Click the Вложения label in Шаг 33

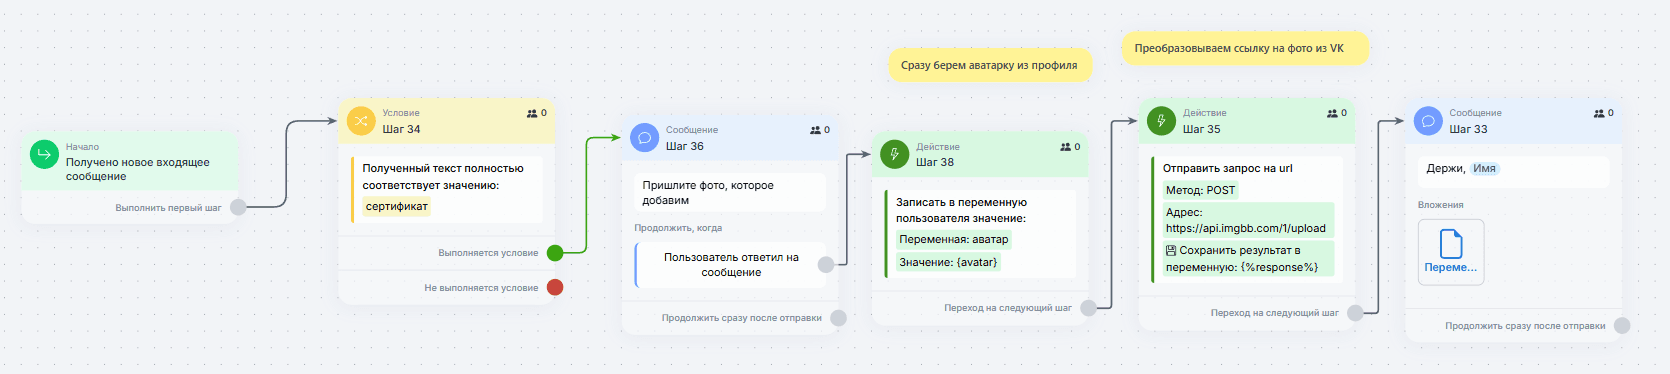coord(1440,205)
